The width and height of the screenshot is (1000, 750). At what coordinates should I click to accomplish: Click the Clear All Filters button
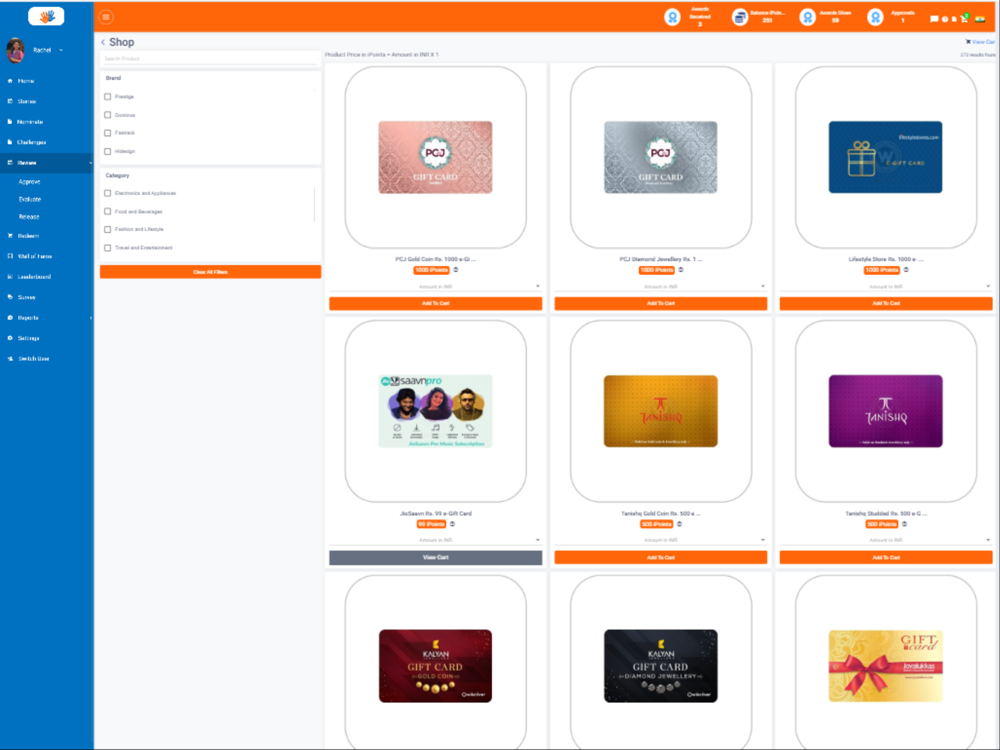210,272
